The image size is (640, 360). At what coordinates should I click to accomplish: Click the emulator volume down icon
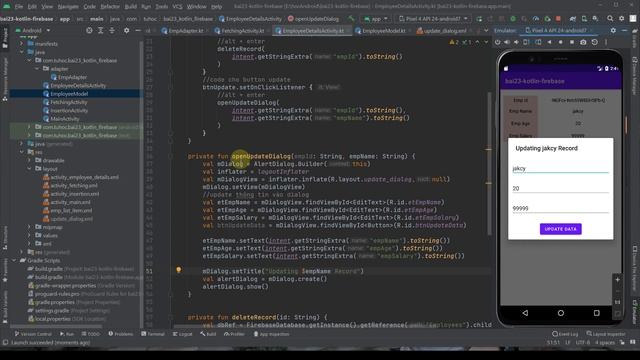(x=516, y=42)
